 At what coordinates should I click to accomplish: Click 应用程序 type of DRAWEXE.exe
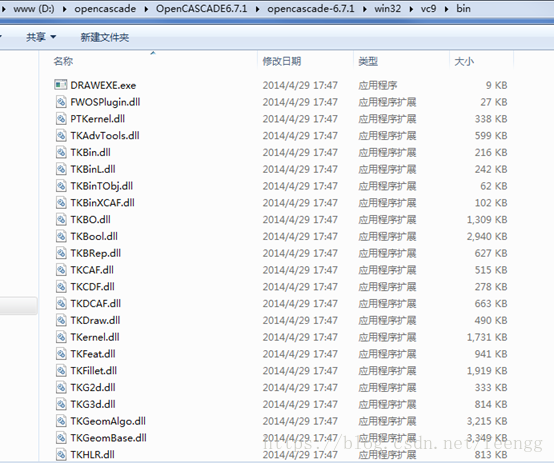pyautogui.click(x=378, y=85)
